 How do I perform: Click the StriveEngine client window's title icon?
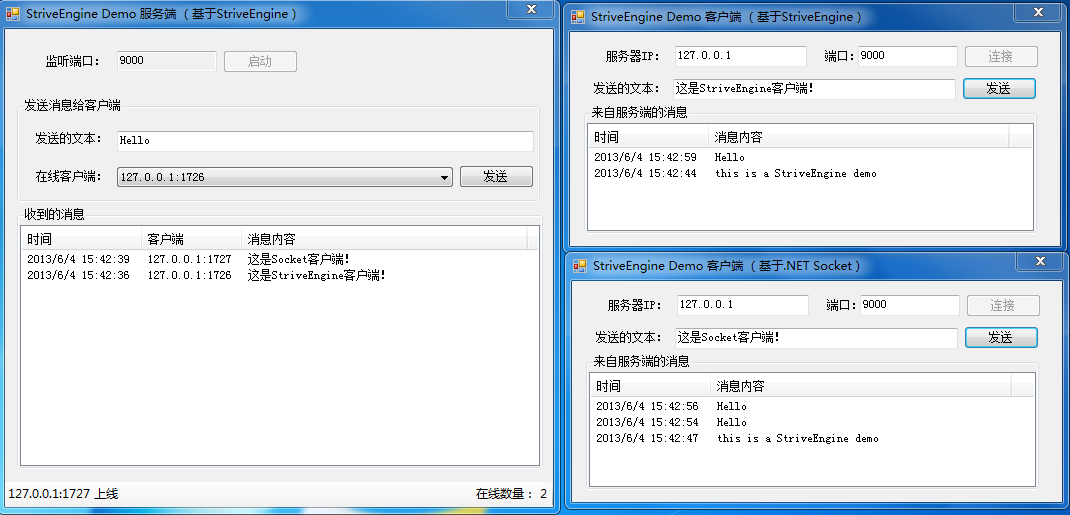(x=578, y=16)
